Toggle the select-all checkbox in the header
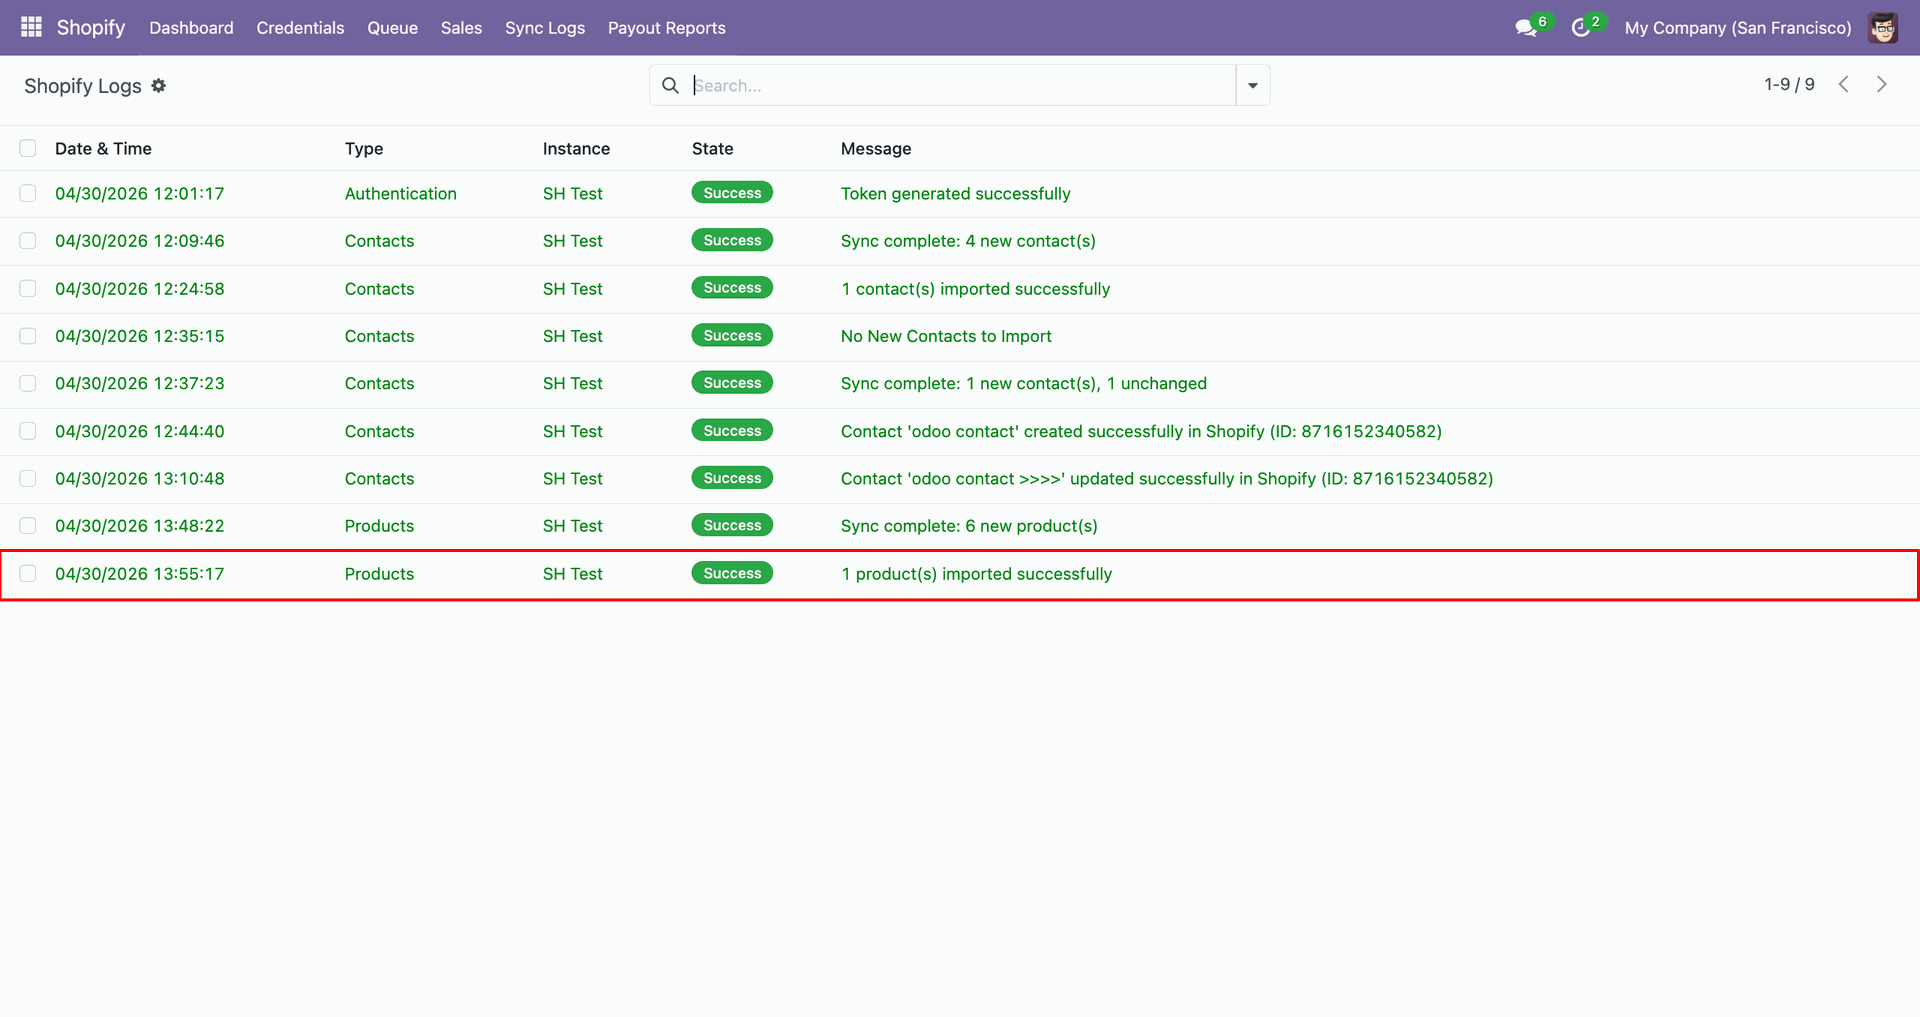The width and height of the screenshot is (1920, 1017). coord(28,148)
